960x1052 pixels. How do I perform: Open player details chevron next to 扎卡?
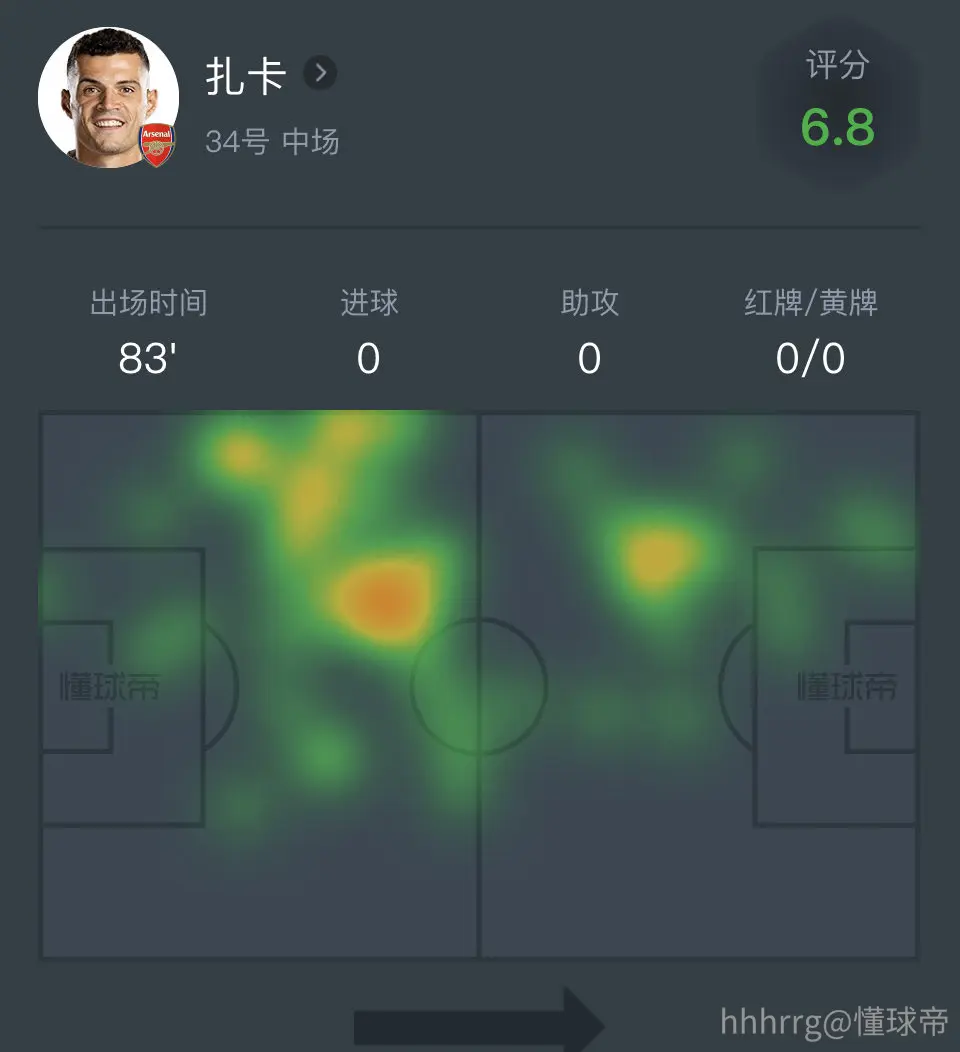(x=320, y=72)
